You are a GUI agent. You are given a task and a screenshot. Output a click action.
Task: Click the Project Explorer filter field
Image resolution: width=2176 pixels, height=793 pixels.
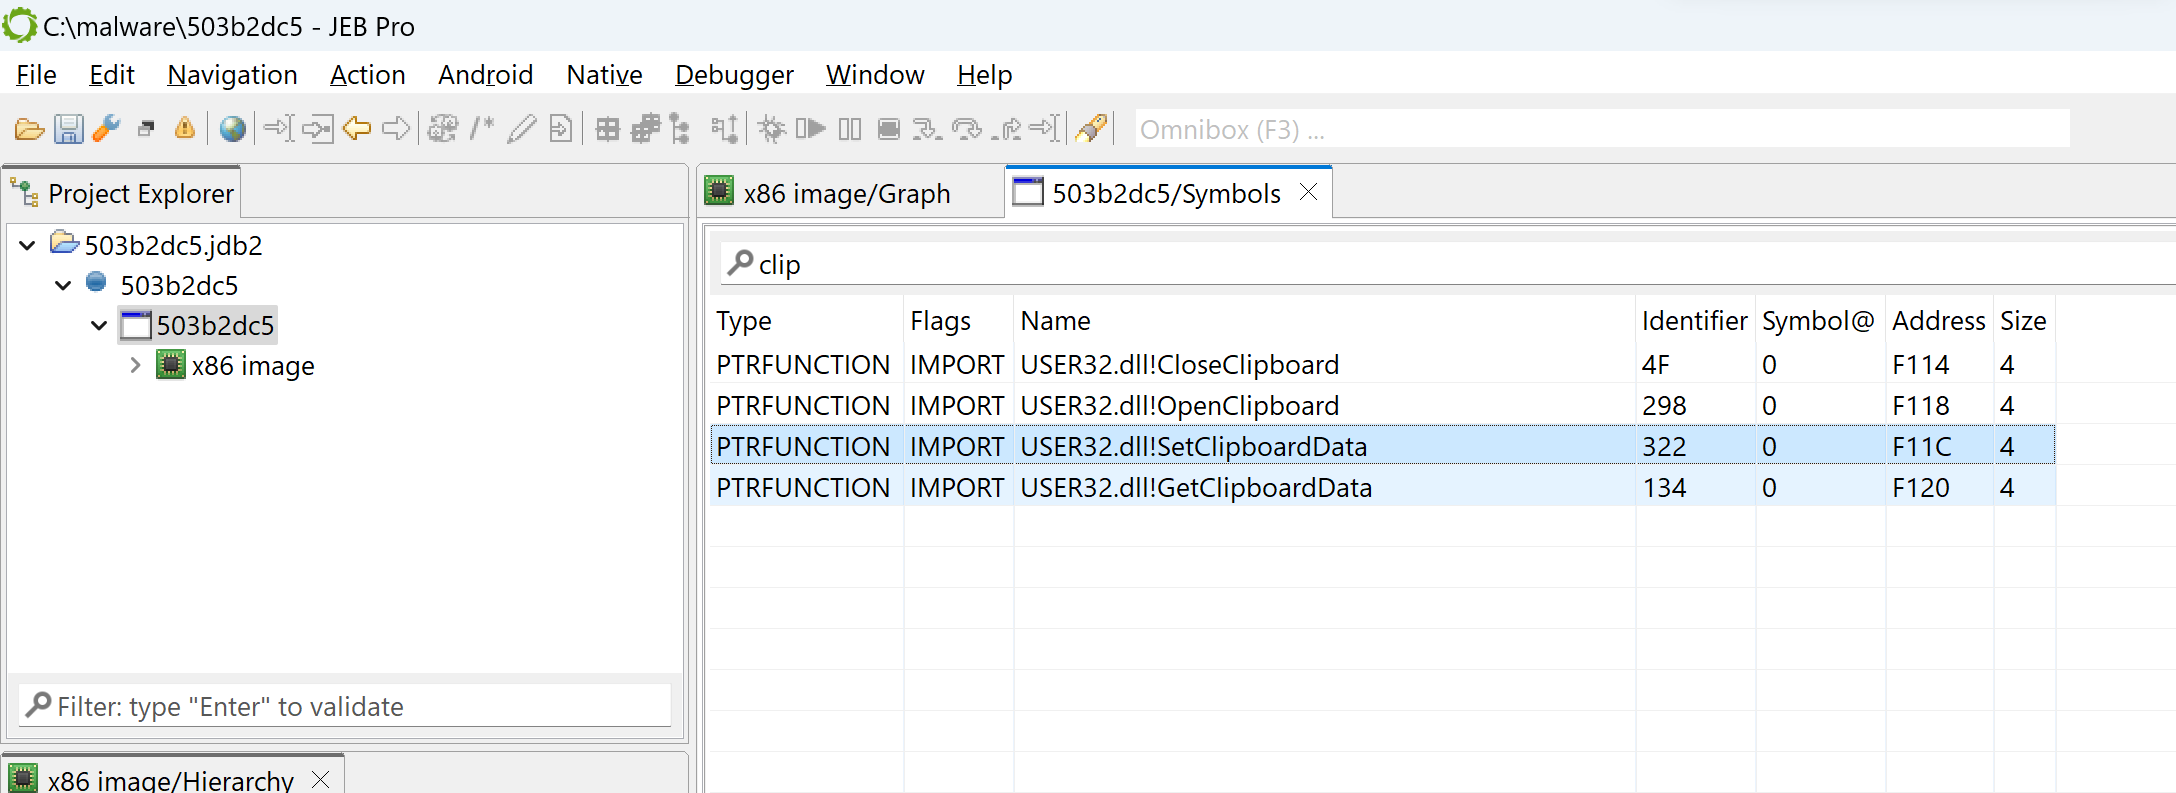click(x=344, y=707)
